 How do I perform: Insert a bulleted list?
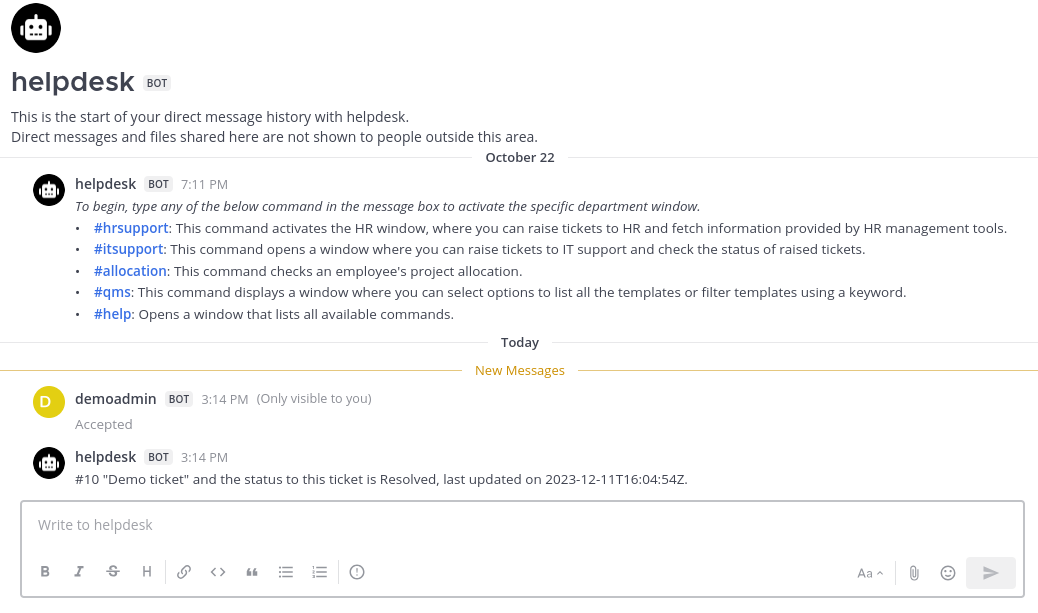coord(286,572)
